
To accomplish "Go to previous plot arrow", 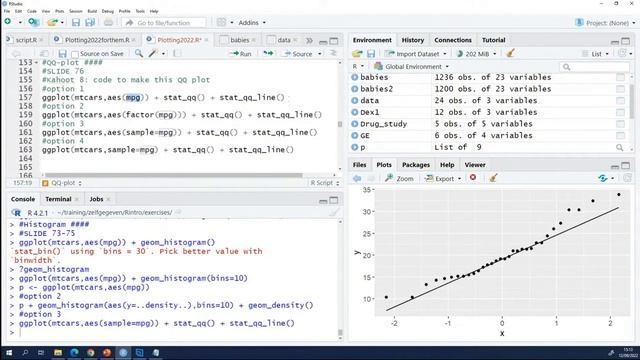I will pos(357,178).
